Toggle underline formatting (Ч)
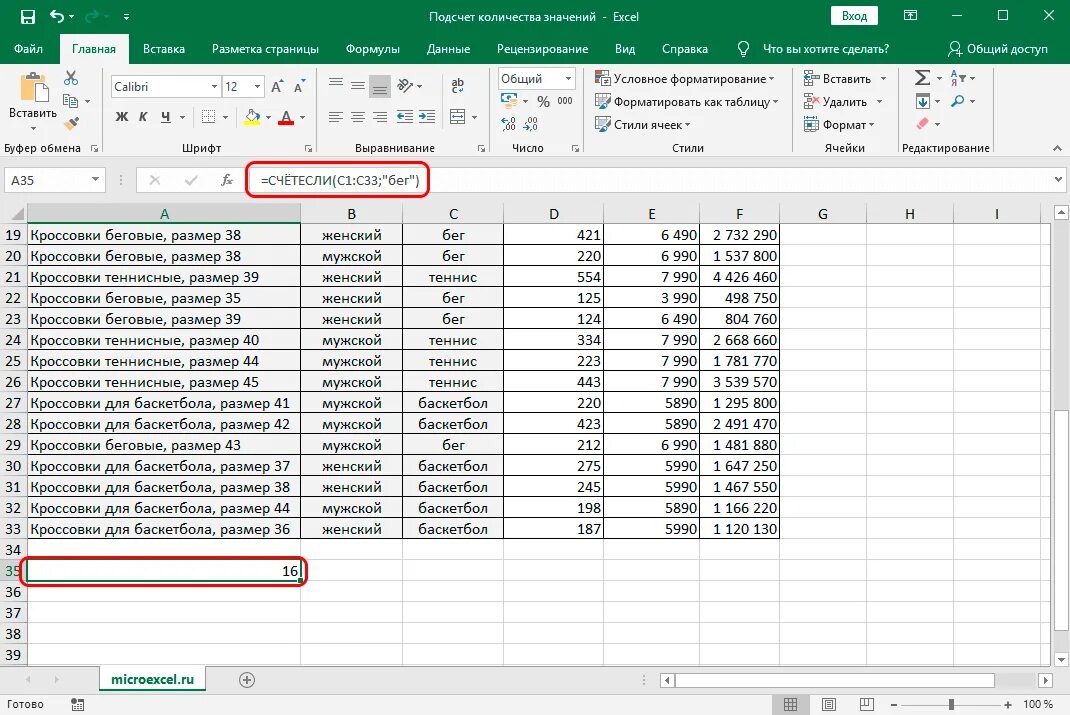The width and height of the screenshot is (1070, 715). tap(165, 117)
